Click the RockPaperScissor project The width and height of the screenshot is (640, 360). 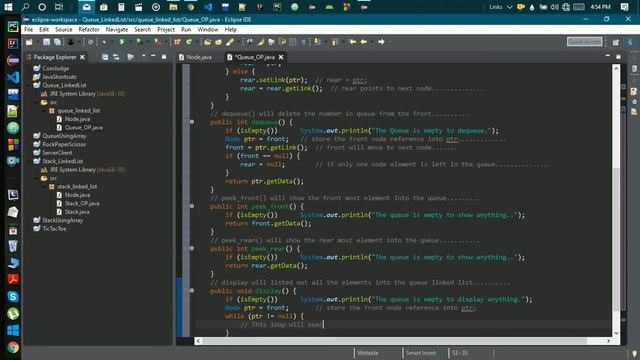[64, 144]
